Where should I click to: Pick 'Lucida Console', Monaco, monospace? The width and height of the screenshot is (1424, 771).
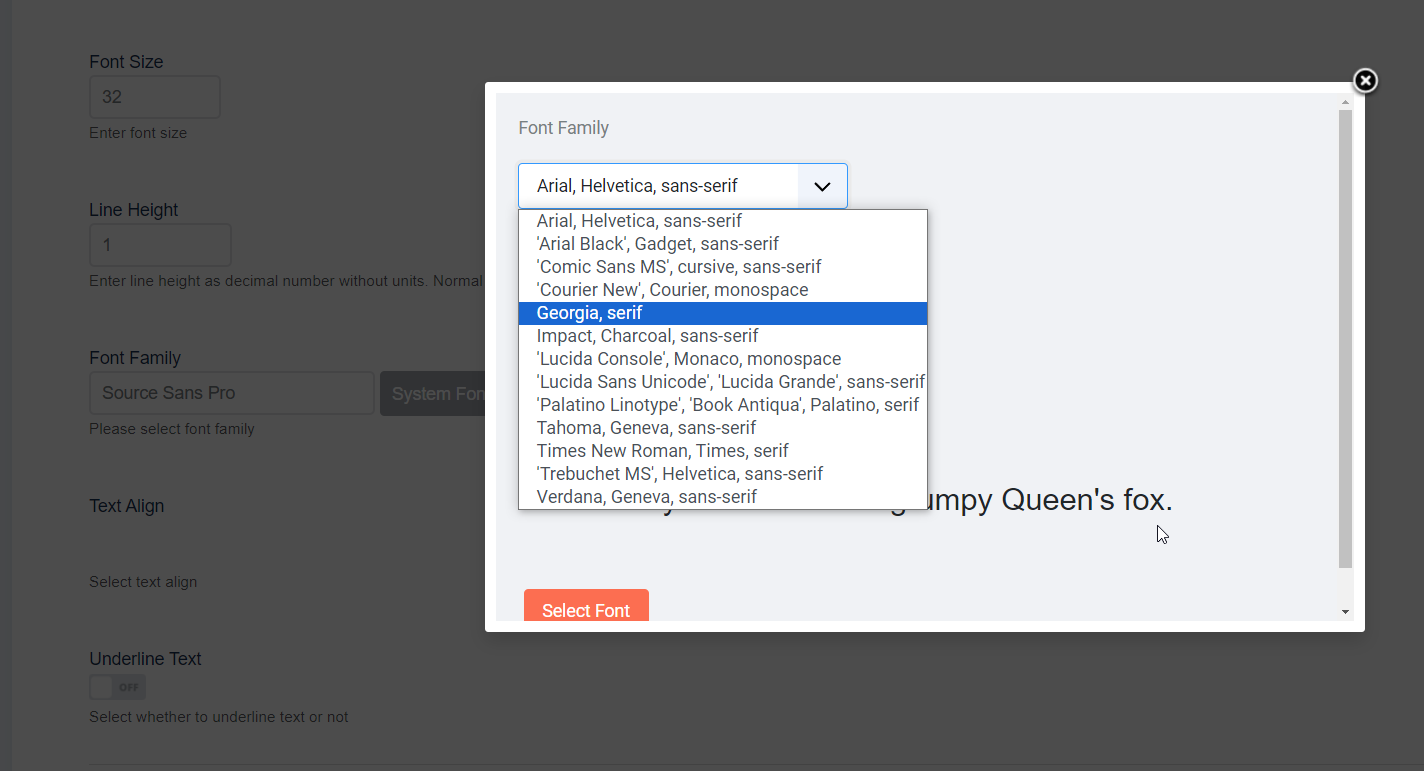[x=723, y=359]
